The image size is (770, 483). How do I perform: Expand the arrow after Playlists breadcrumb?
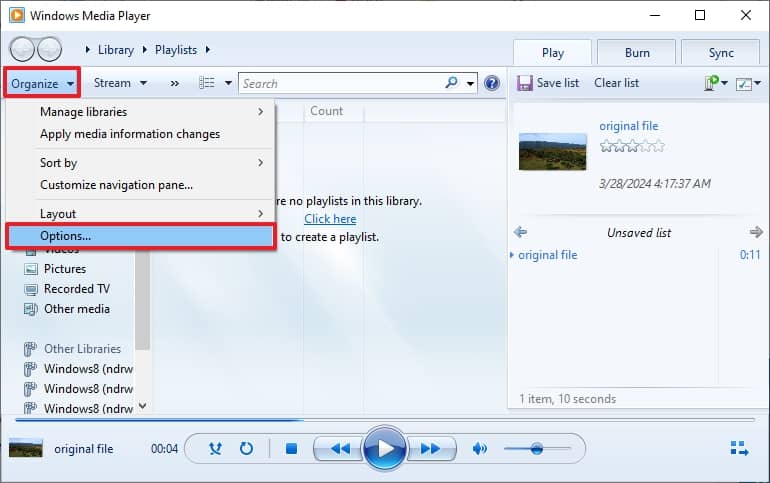(208, 50)
